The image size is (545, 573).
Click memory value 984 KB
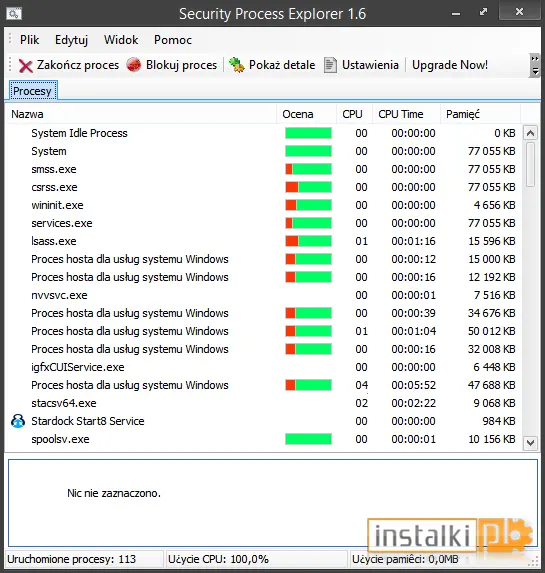coord(499,421)
